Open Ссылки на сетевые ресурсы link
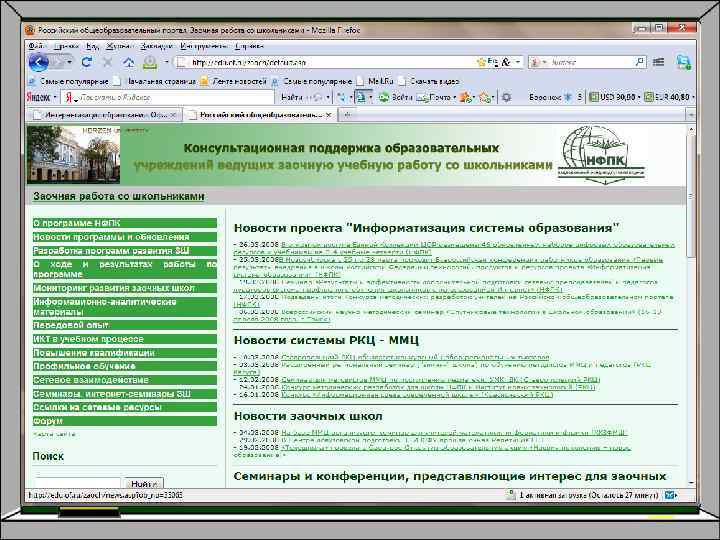Image resolution: width=720 pixels, height=540 pixels. (124, 407)
